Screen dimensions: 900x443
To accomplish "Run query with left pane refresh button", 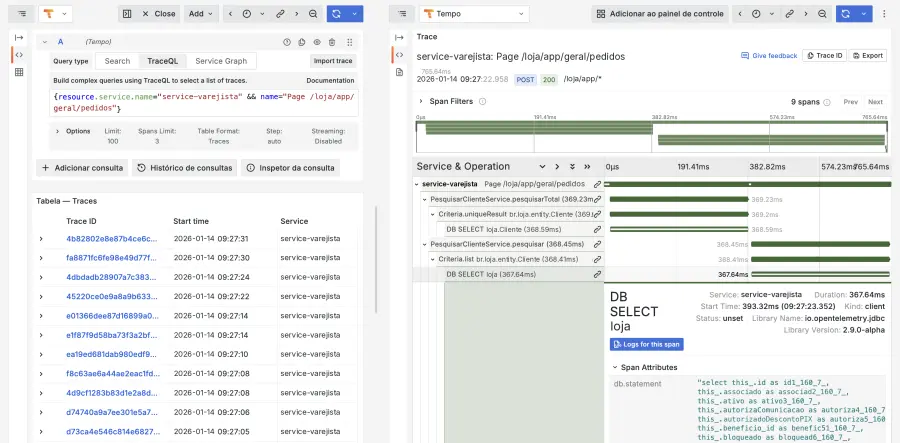I will tap(336, 14).
